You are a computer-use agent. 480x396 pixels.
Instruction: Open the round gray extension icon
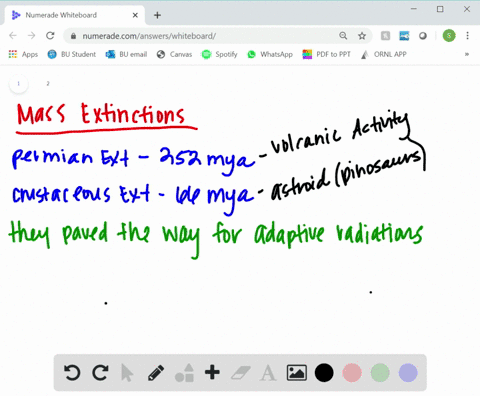point(423,36)
